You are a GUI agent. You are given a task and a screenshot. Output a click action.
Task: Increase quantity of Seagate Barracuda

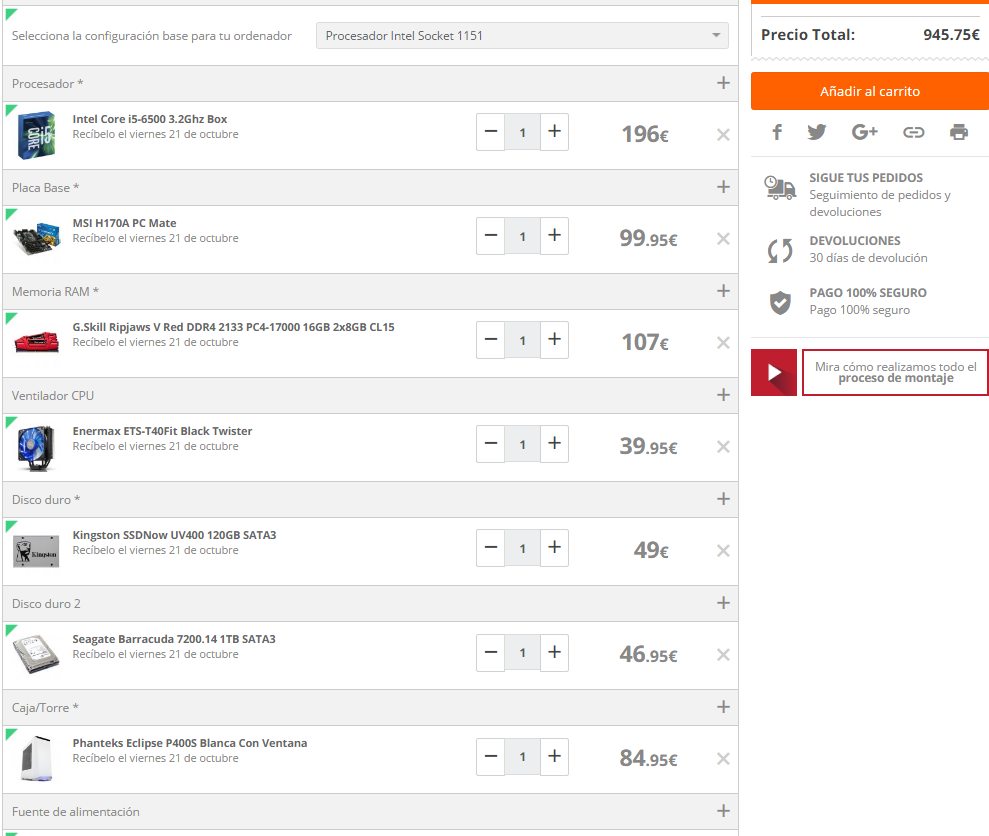coord(554,652)
